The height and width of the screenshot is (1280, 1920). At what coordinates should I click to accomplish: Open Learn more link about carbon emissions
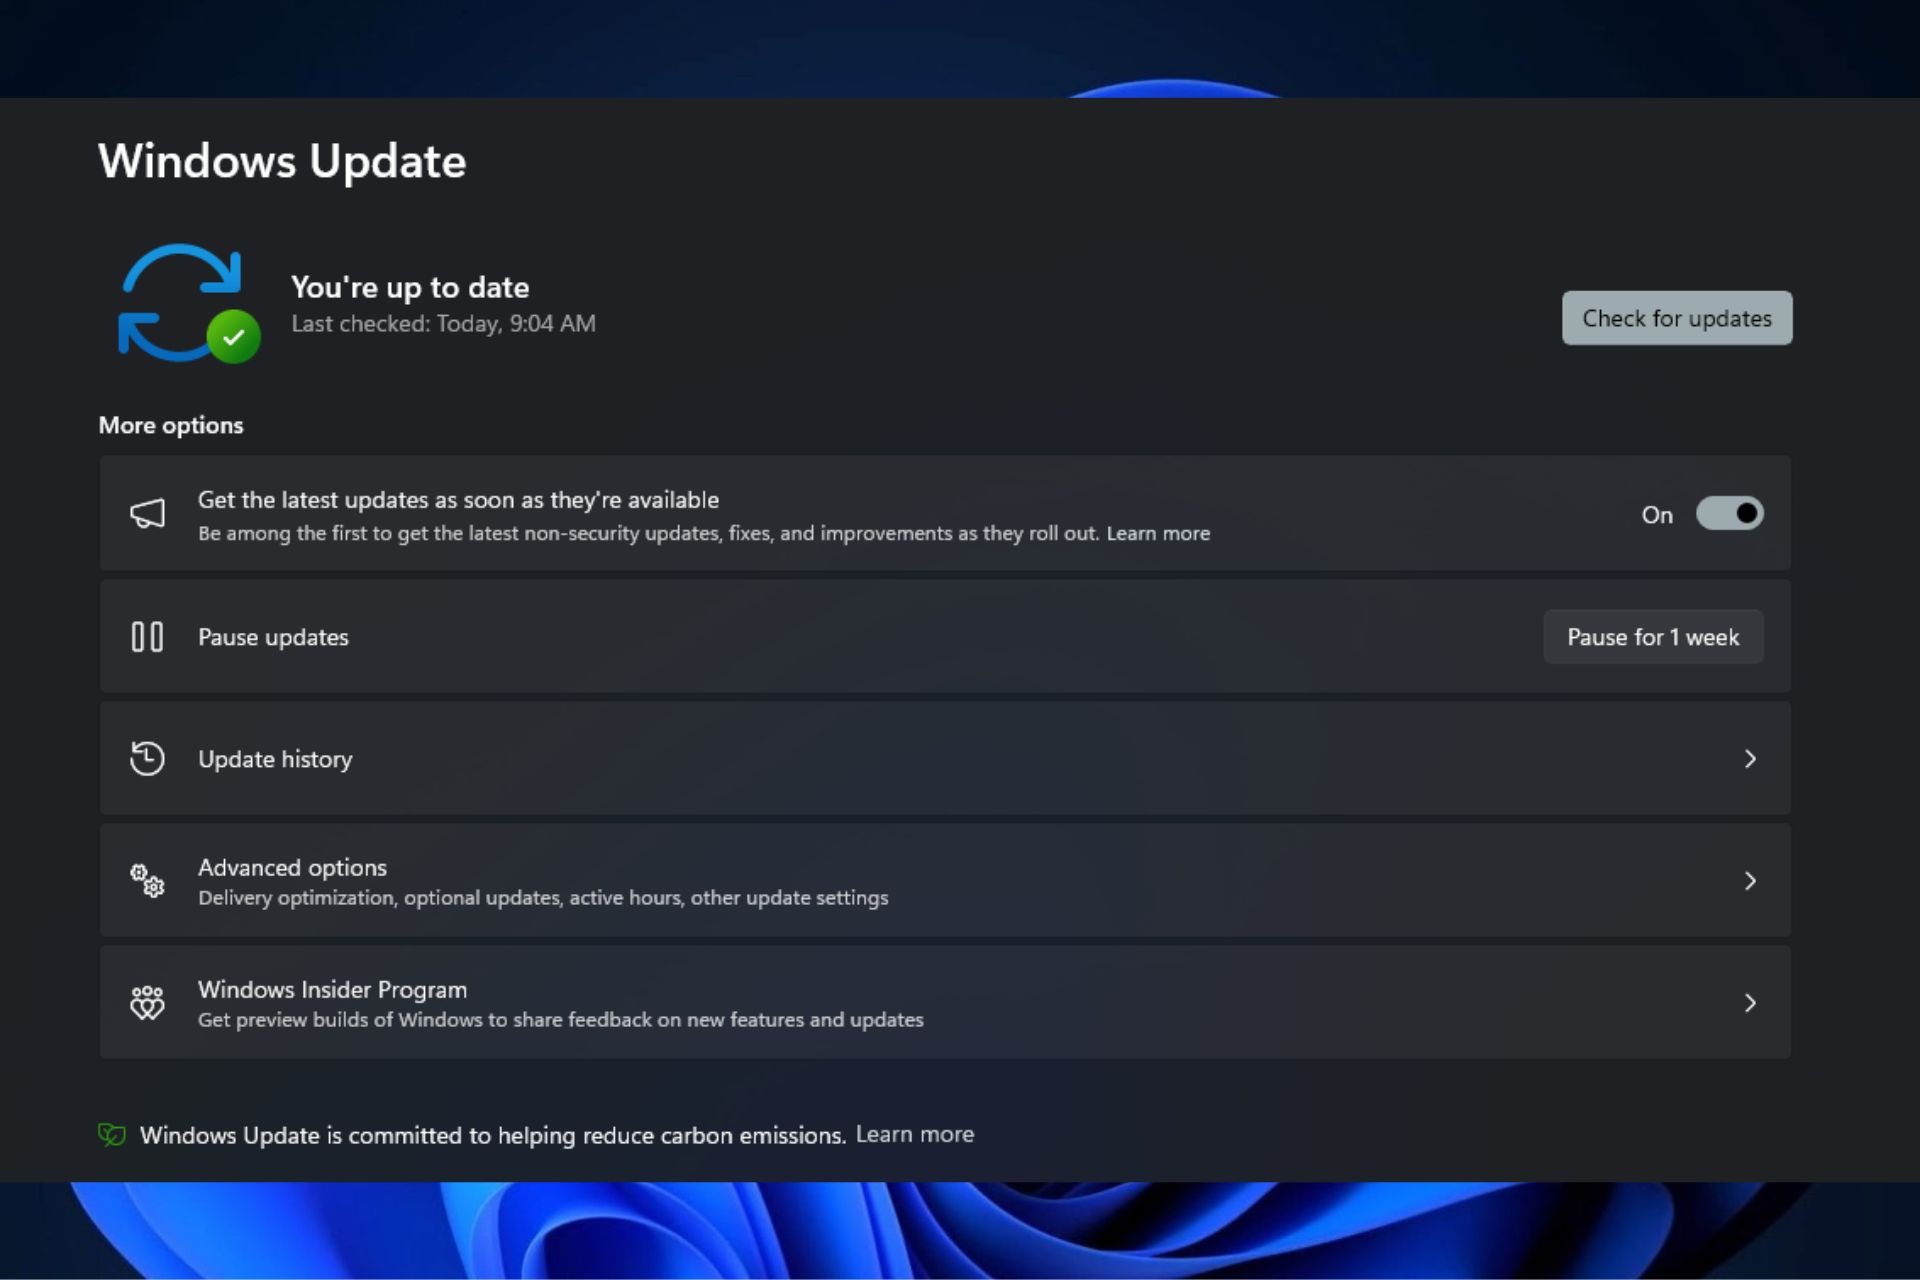click(914, 1135)
